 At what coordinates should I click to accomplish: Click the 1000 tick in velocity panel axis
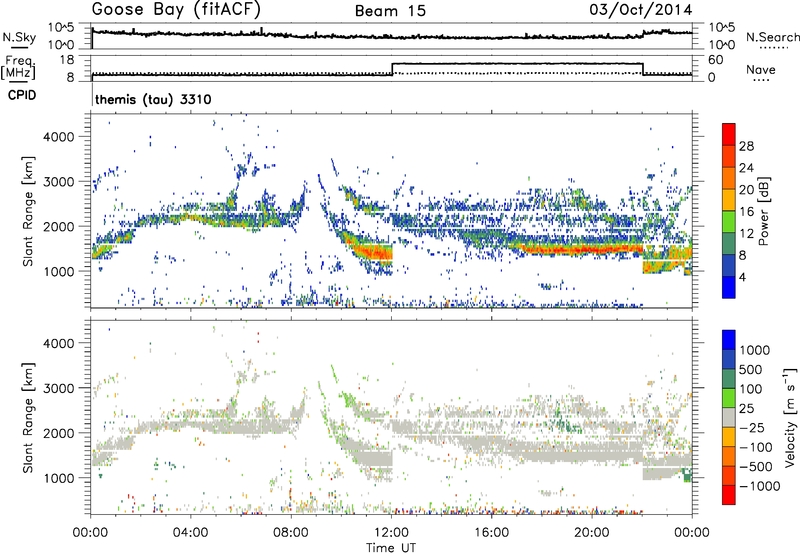coord(59,478)
